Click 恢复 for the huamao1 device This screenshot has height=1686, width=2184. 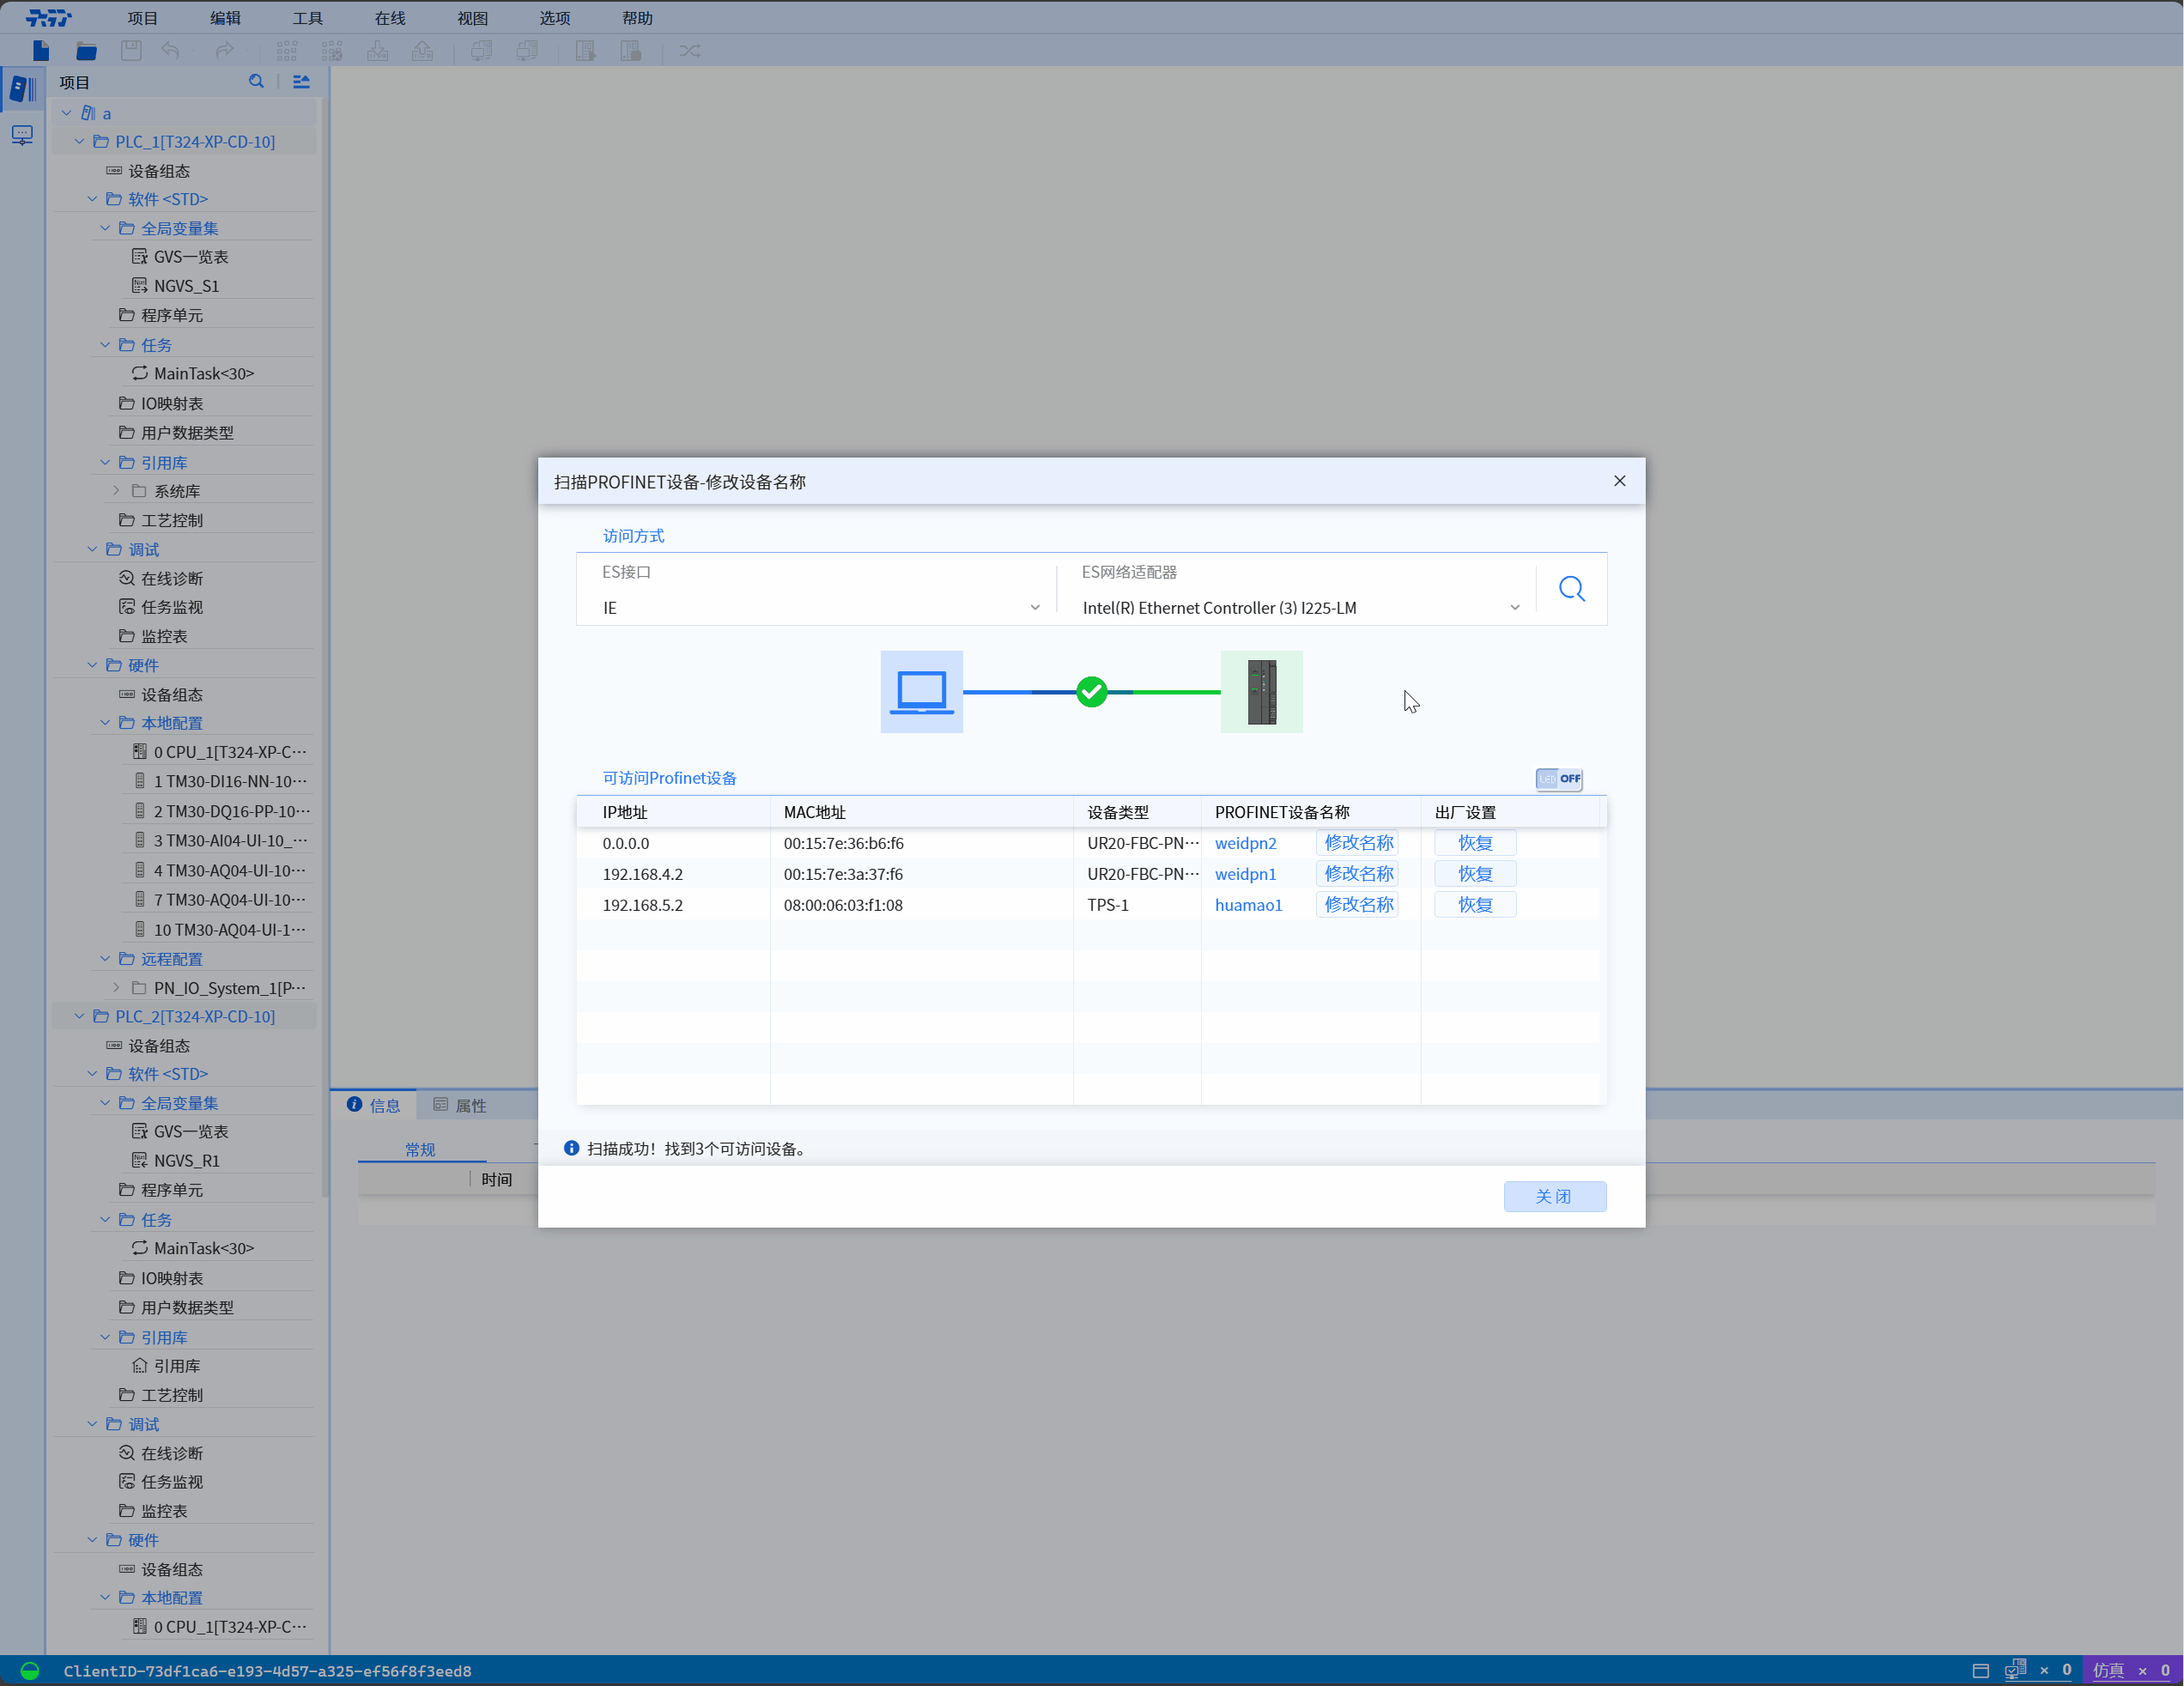coord(1474,905)
